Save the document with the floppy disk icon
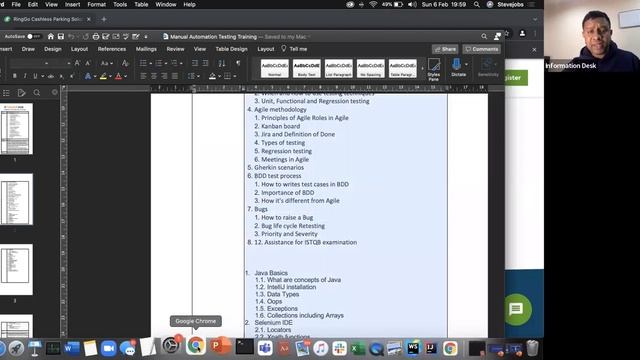 [61, 36]
